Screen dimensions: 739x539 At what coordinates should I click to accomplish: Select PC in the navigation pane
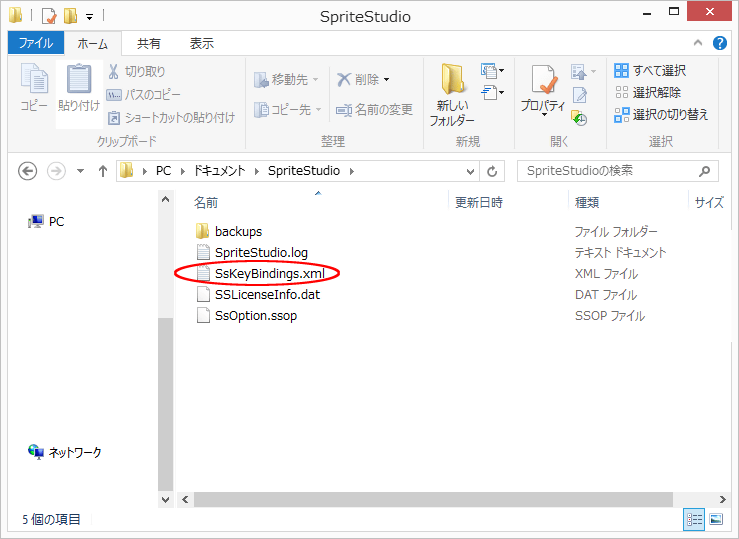[46, 221]
